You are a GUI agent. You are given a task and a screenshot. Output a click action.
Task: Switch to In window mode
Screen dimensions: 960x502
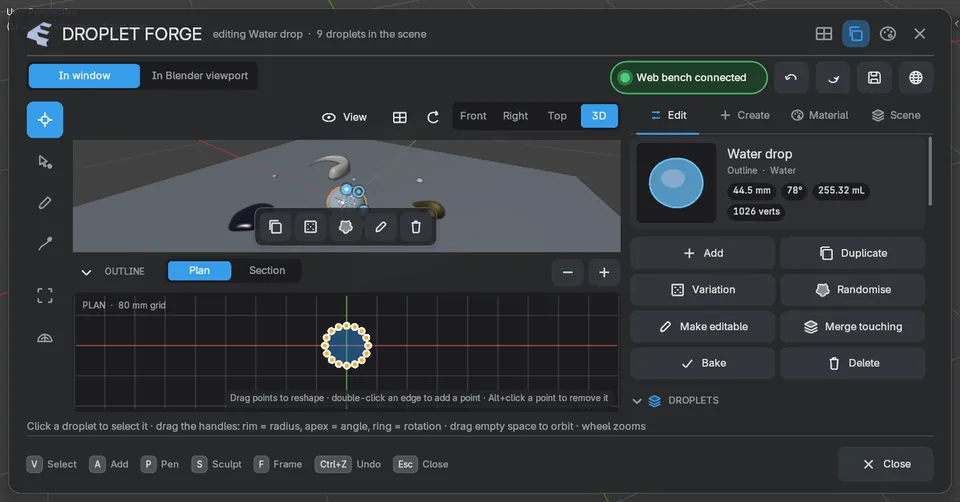click(84, 76)
